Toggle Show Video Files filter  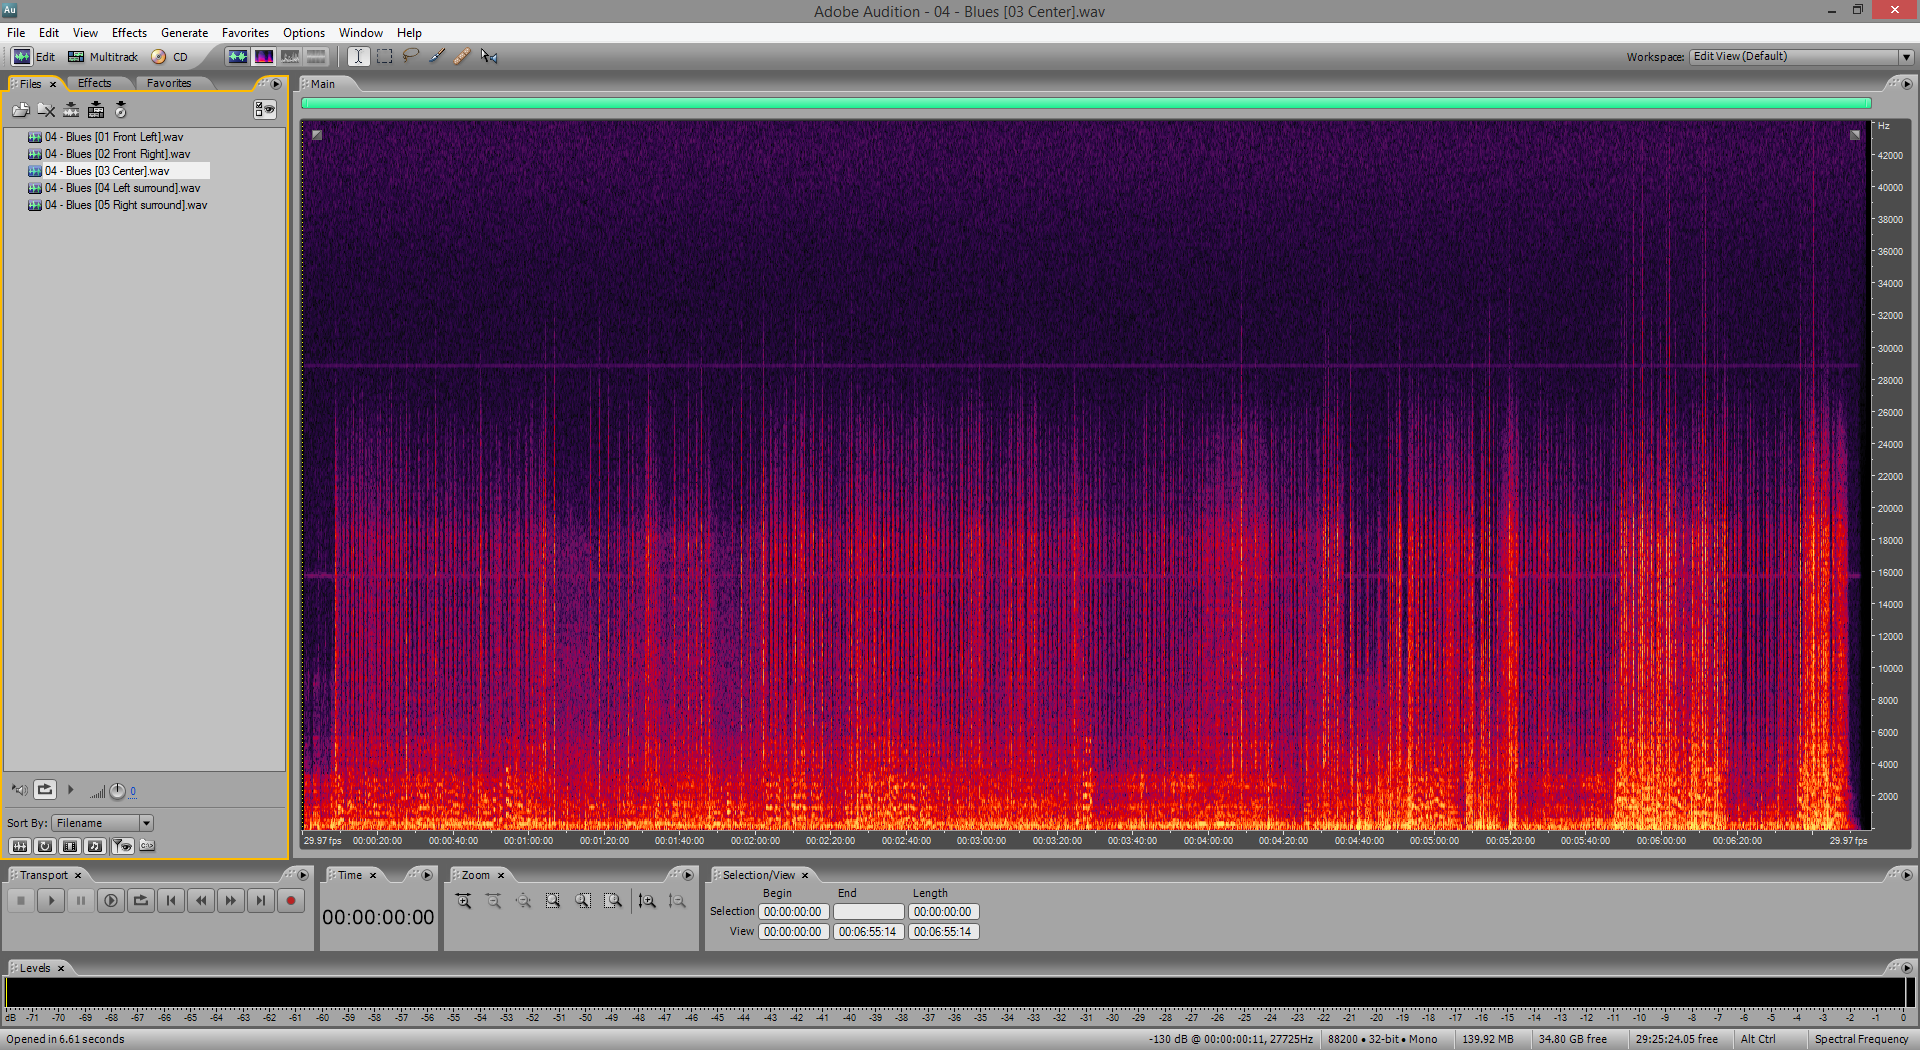pos(70,846)
